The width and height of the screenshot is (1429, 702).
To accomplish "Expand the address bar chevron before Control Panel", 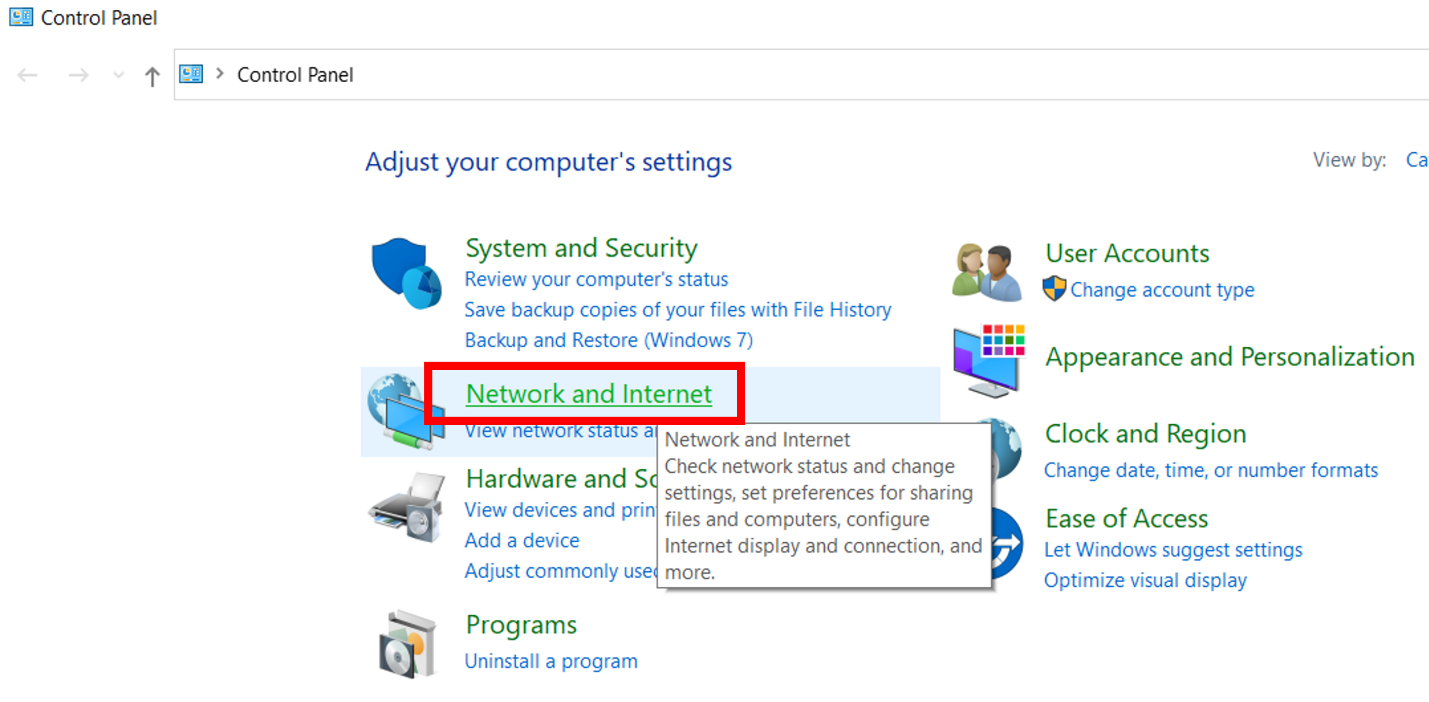I will point(220,74).
